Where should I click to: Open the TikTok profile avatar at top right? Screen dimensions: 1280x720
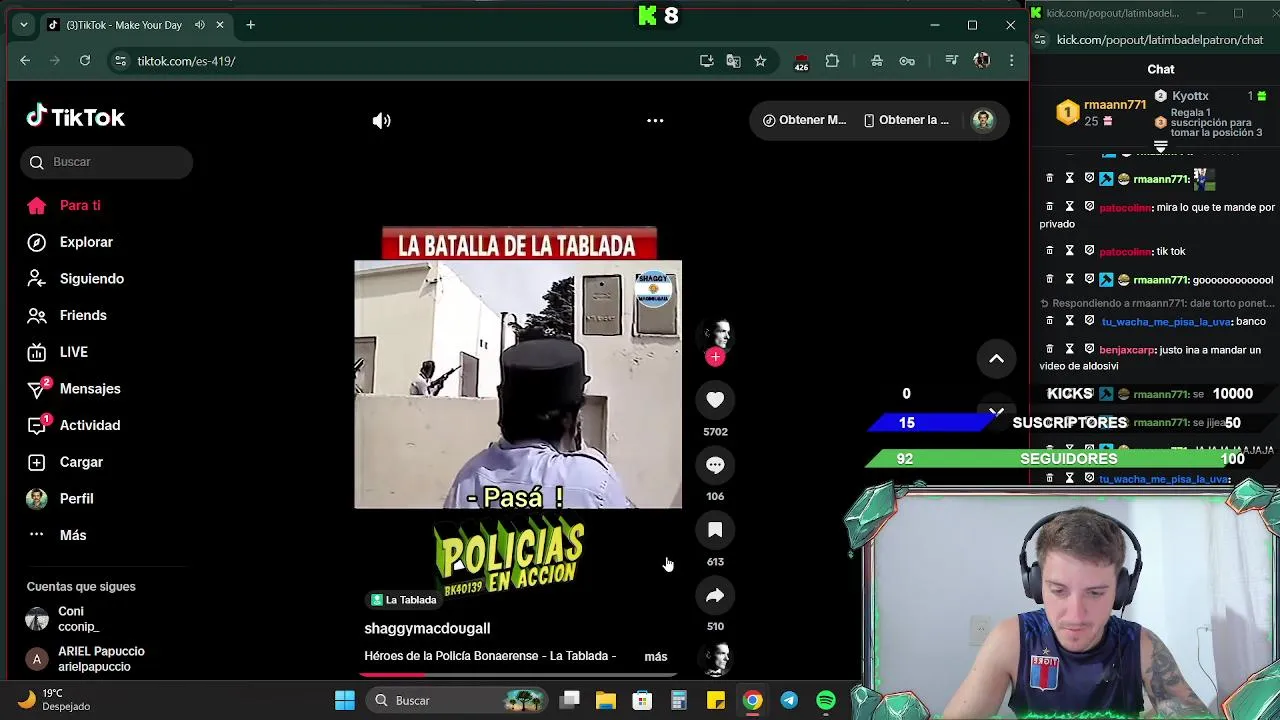point(983,120)
